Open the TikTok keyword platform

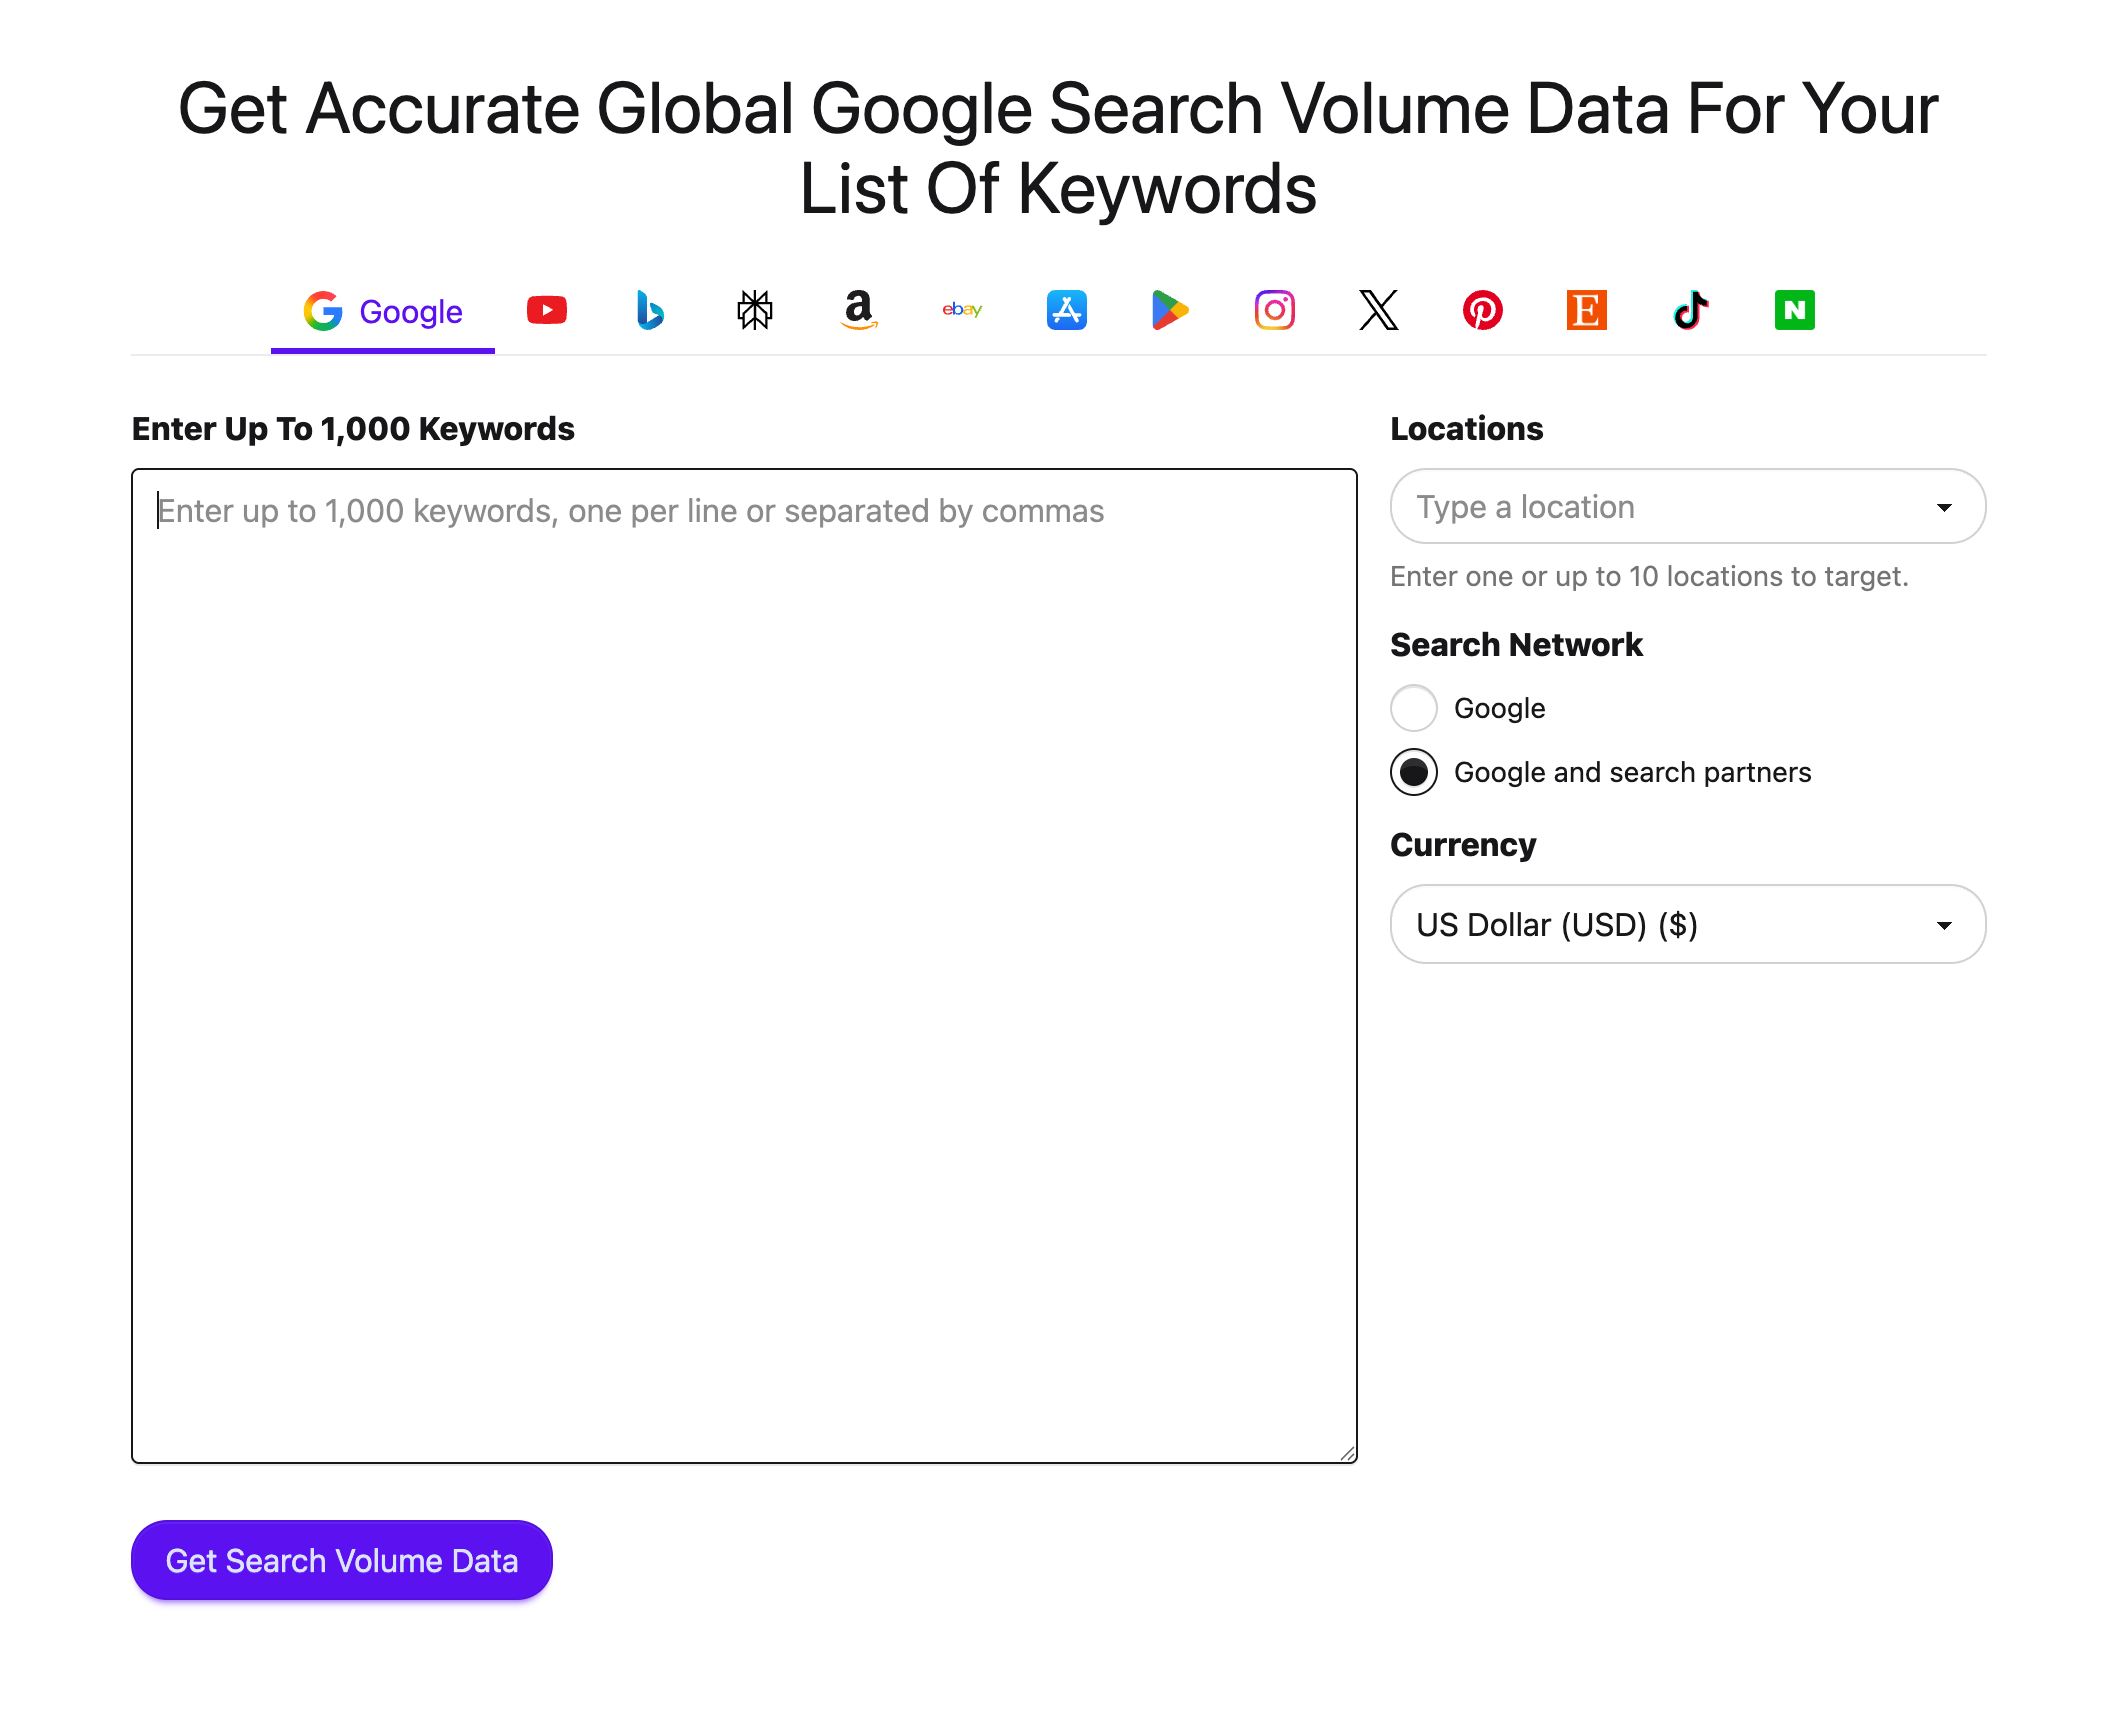coord(1690,310)
